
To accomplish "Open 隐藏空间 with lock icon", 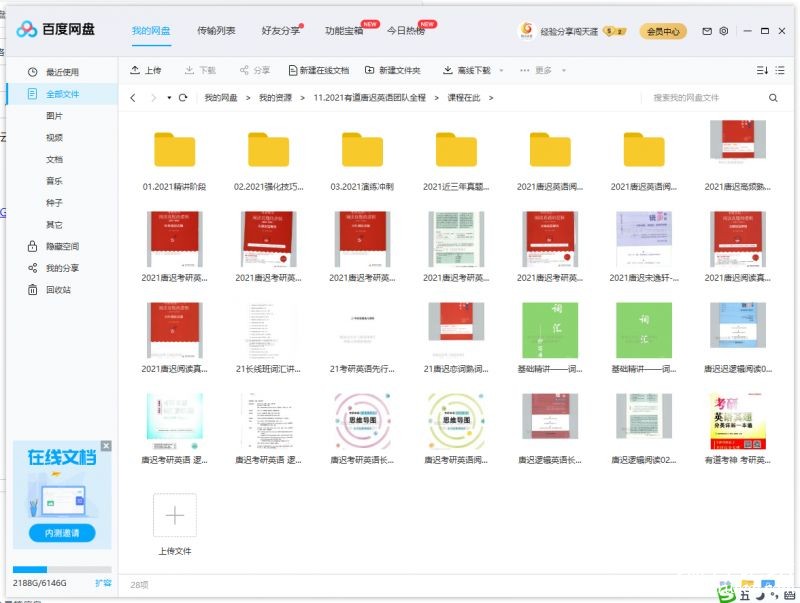I will point(53,246).
